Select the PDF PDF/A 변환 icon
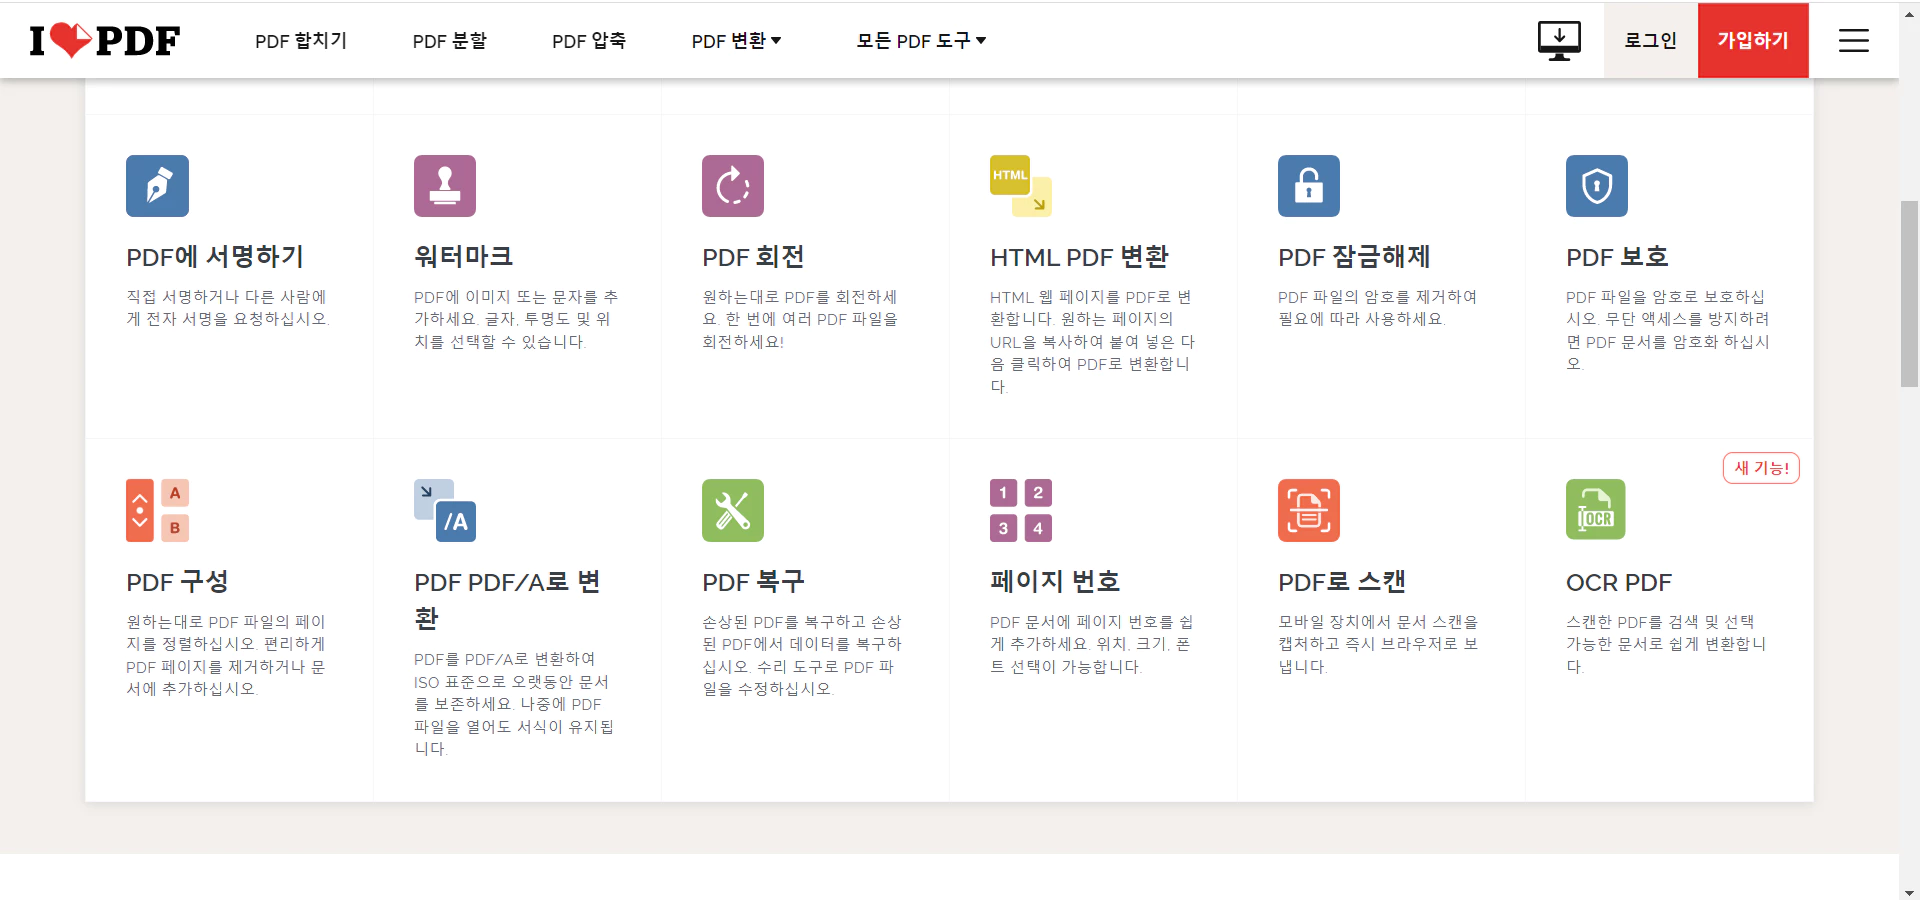Image resolution: width=1920 pixels, height=900 pixels. pyautogui.click(x=444, y=509)
